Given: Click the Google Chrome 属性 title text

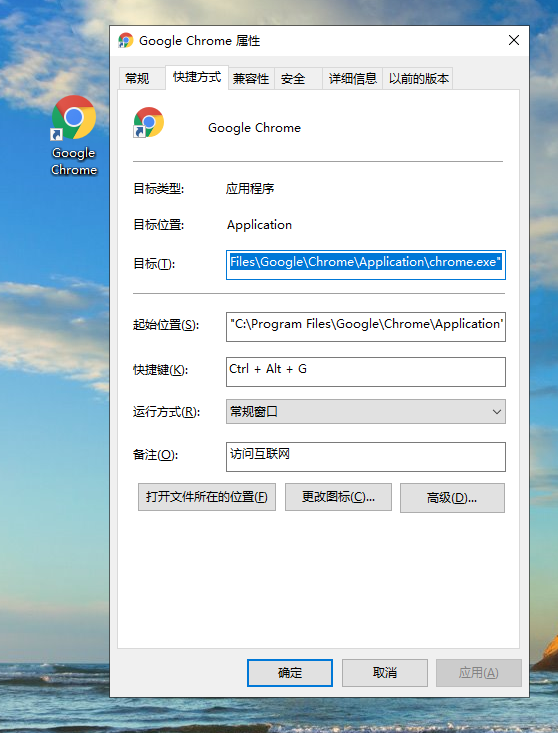Looking at the screenshot, I should (x=200, y=41).
